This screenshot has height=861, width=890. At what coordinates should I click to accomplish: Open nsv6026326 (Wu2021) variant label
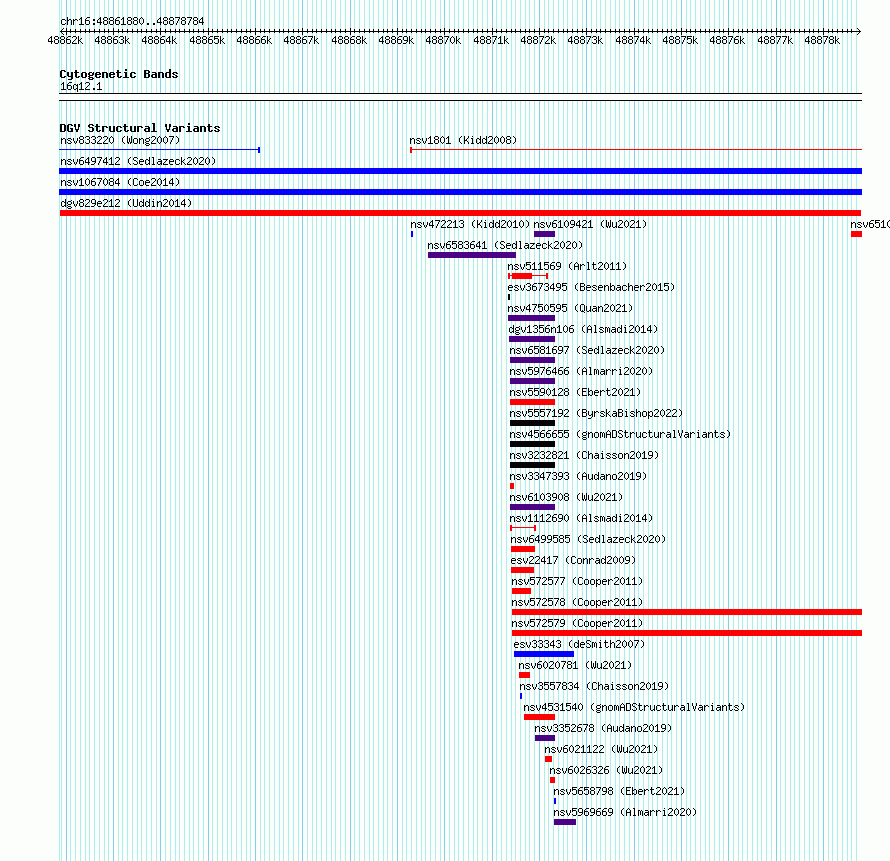coord(606,770)
